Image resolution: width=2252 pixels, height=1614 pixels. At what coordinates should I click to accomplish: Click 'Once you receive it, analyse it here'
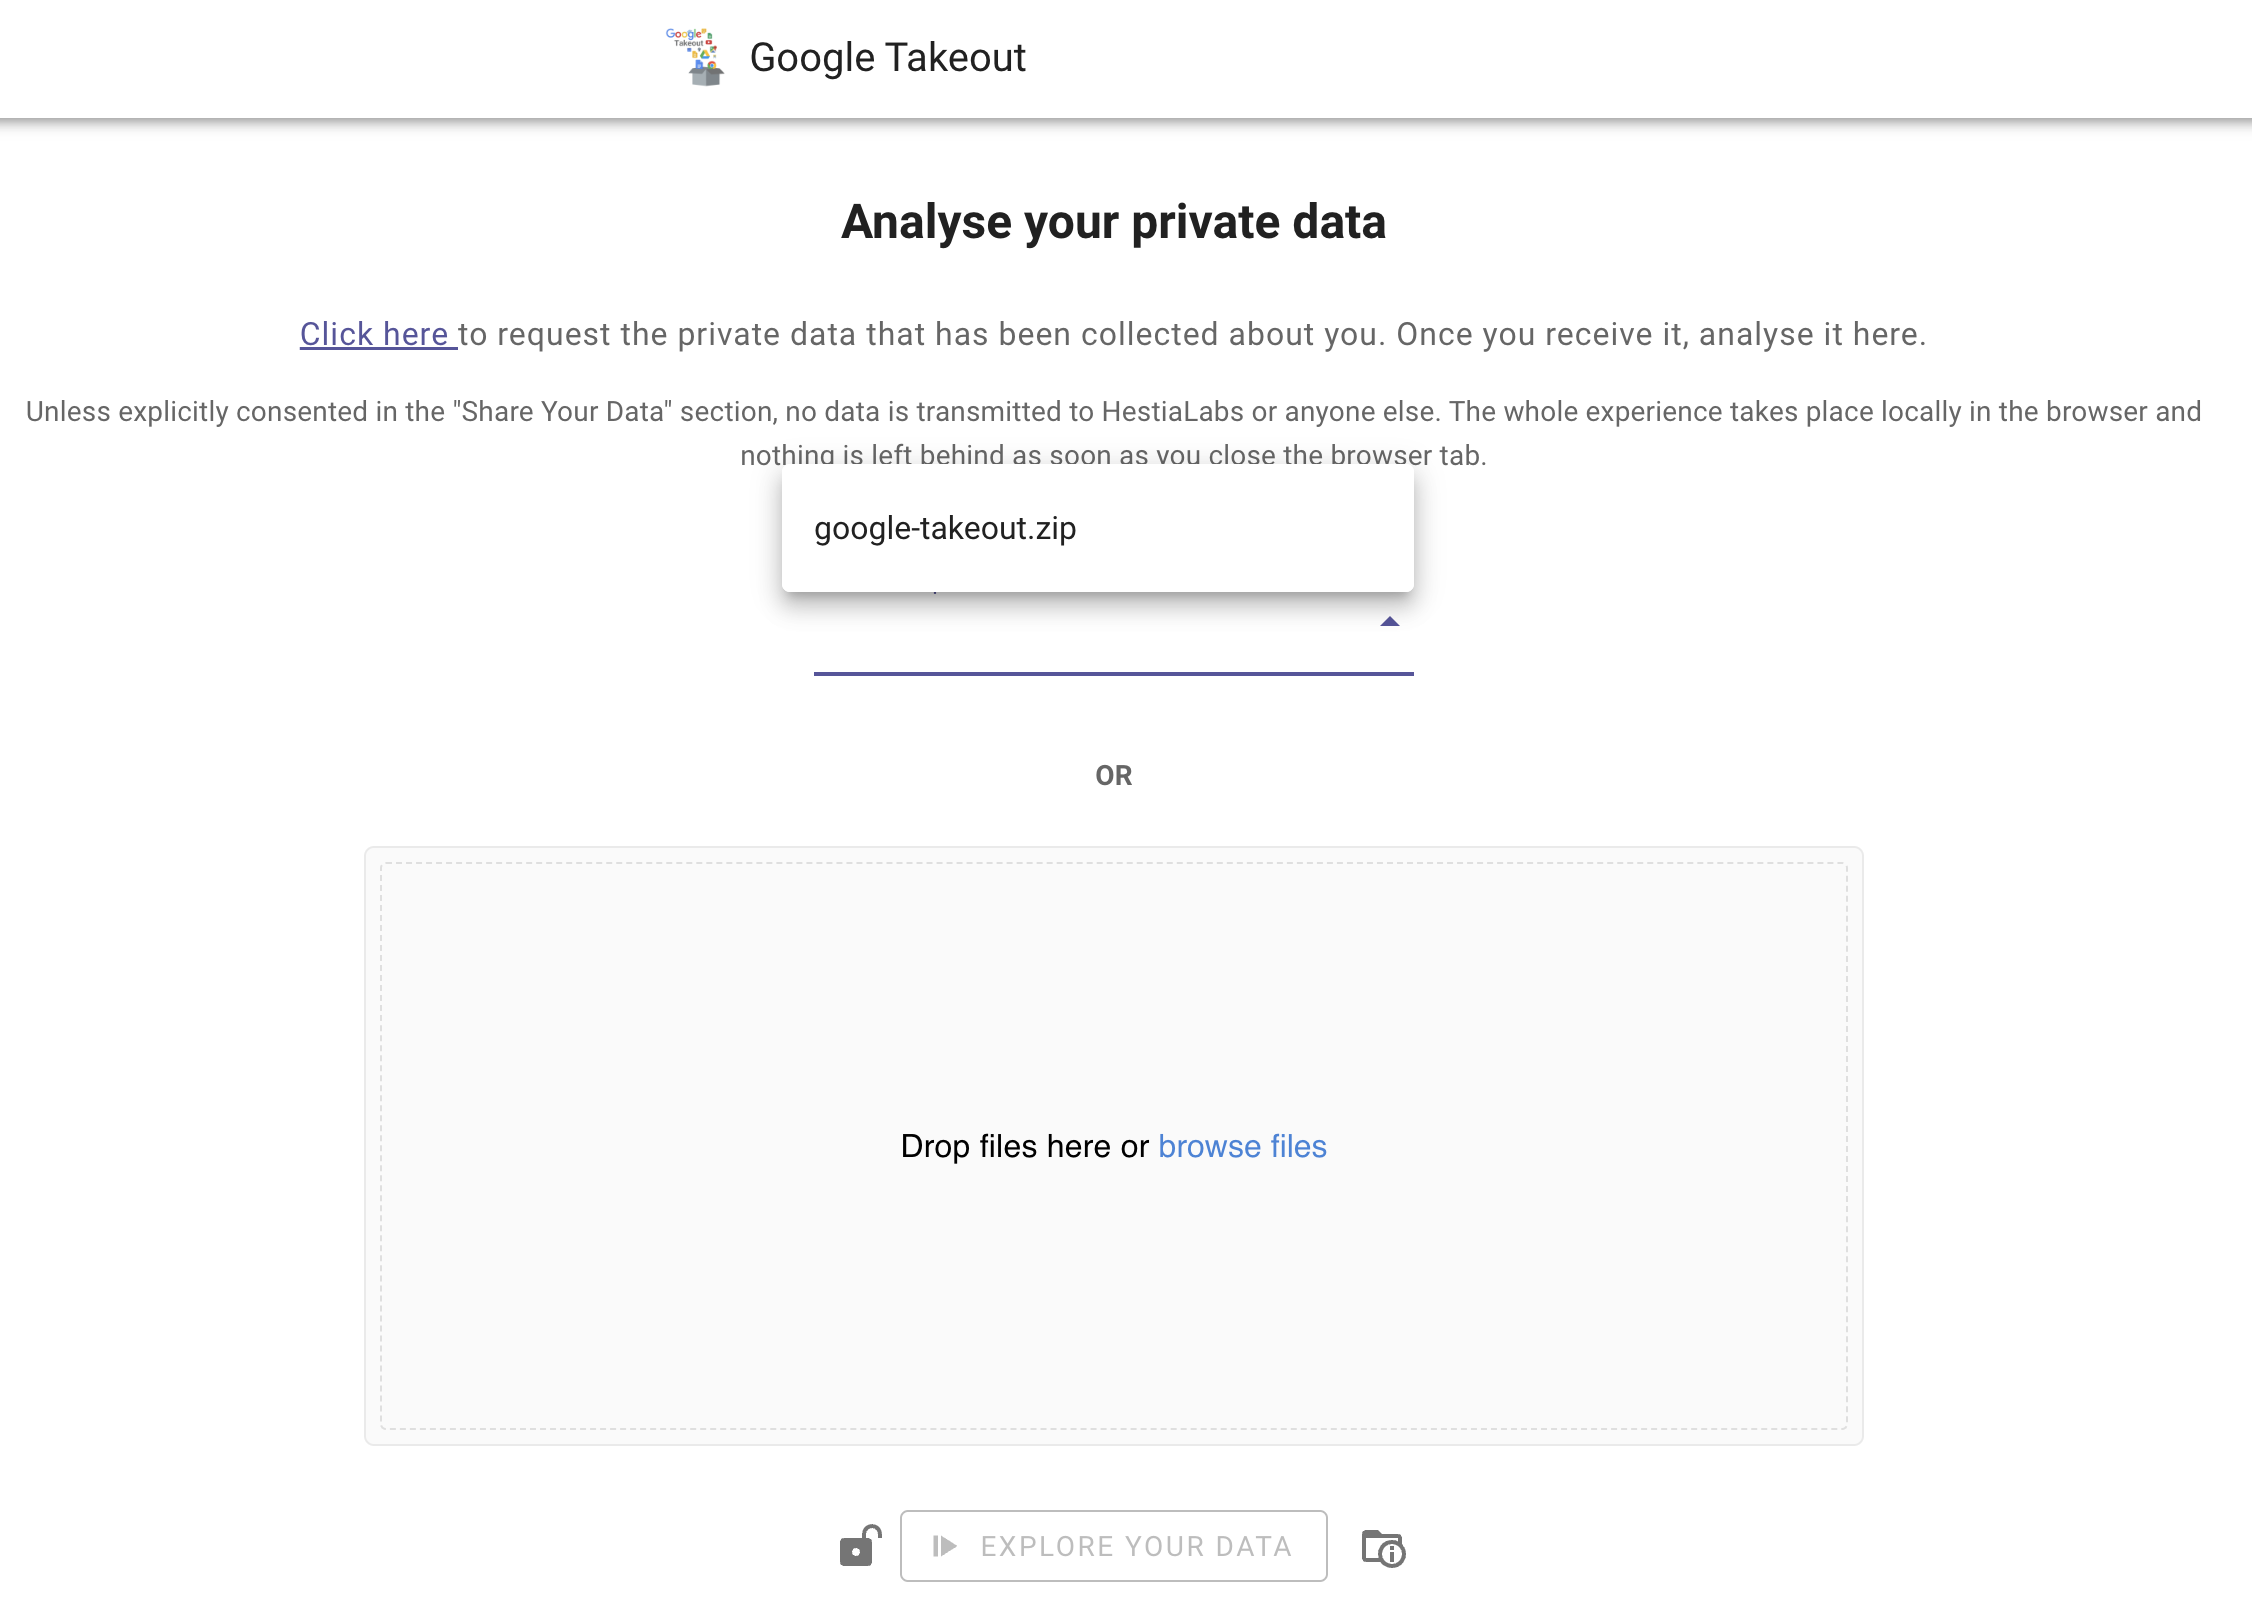1661,334
